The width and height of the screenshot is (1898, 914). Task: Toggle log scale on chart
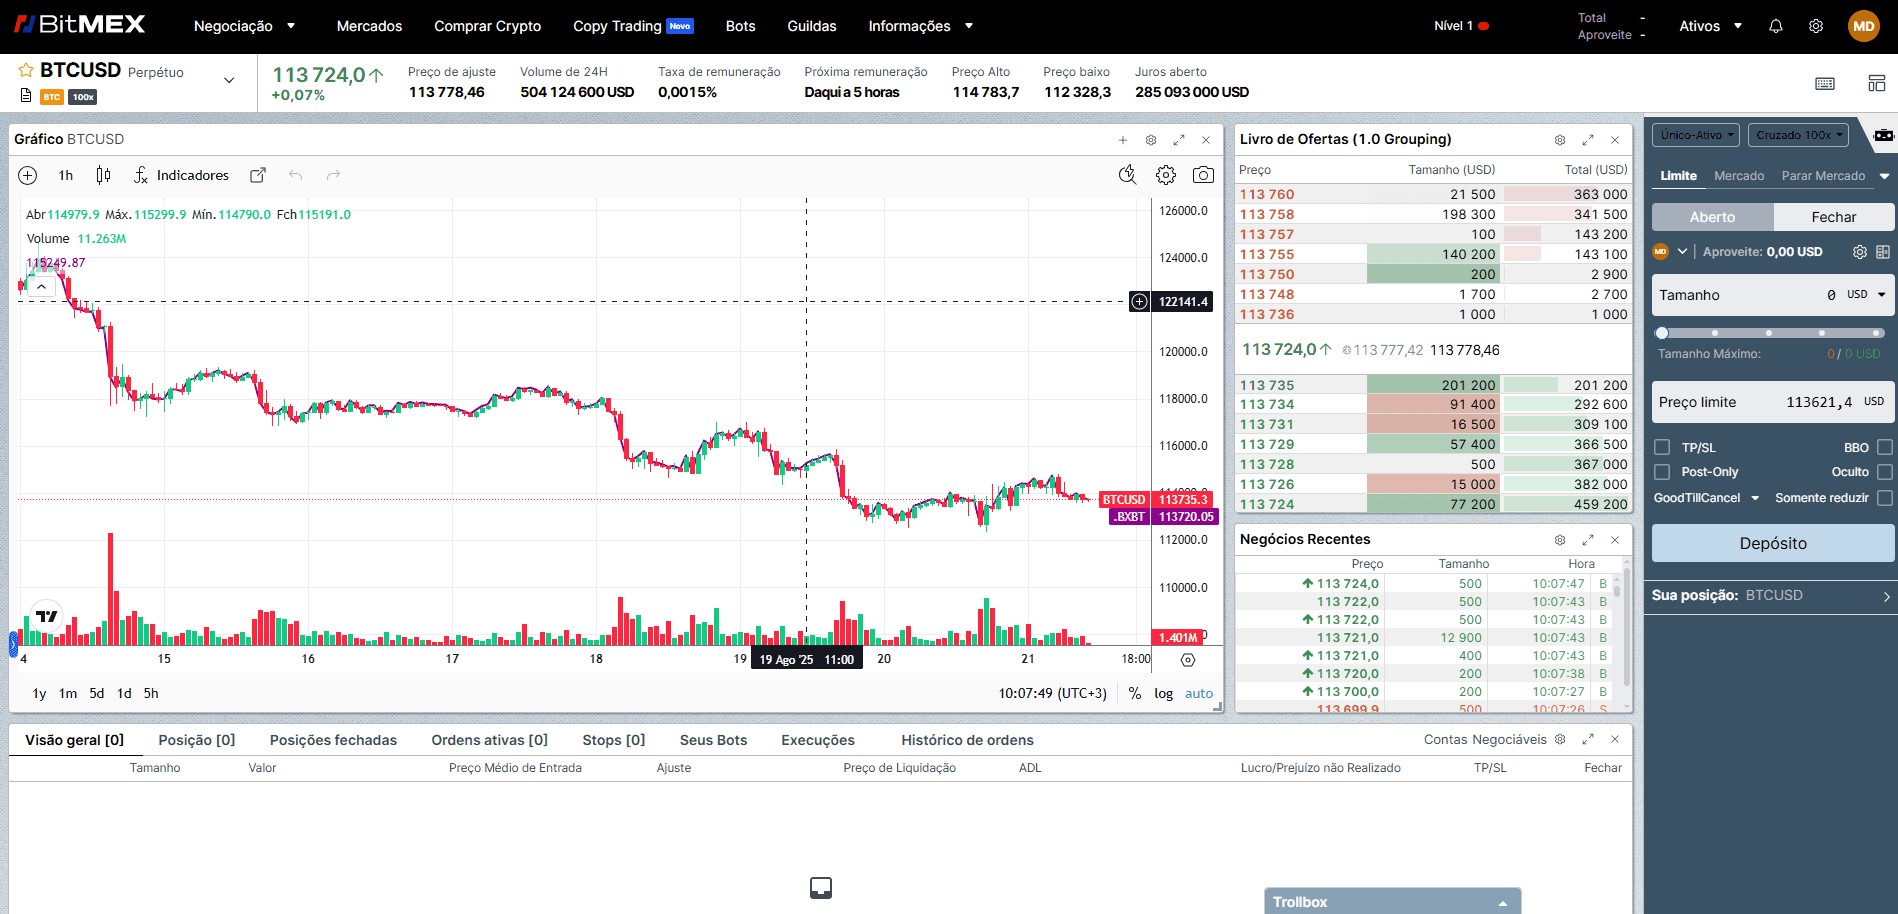(x=1164, y=693)
